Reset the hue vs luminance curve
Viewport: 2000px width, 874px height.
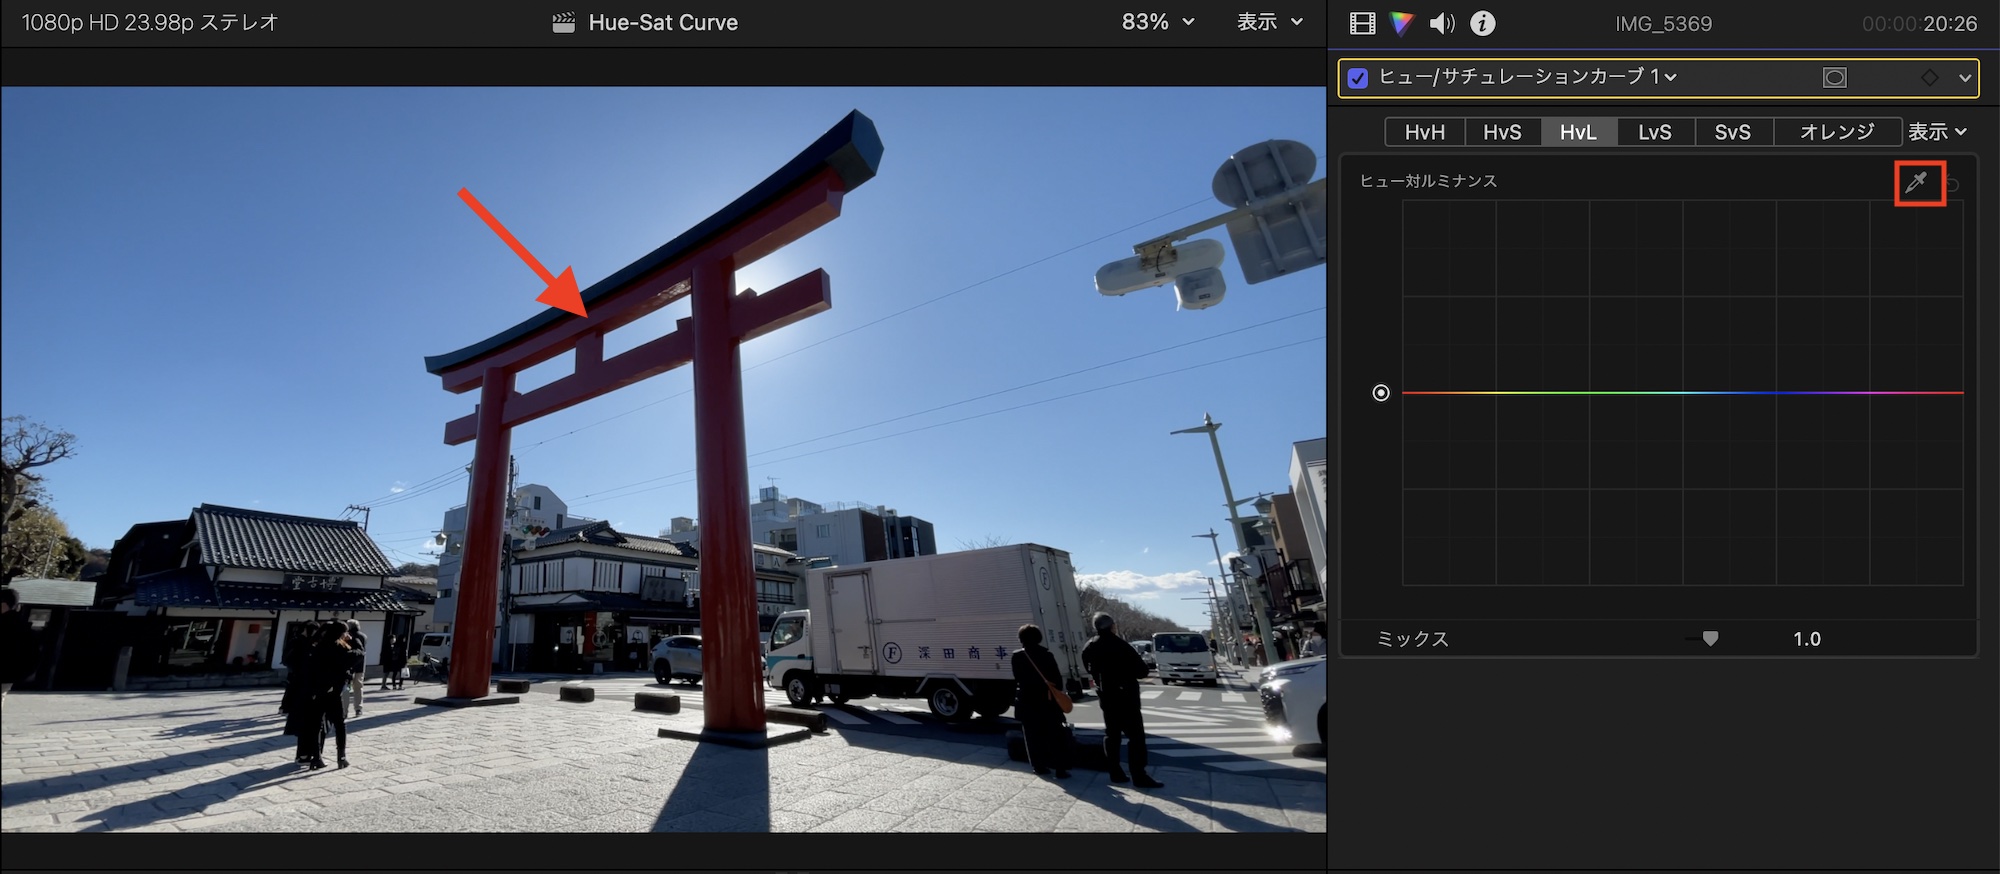1953,184
